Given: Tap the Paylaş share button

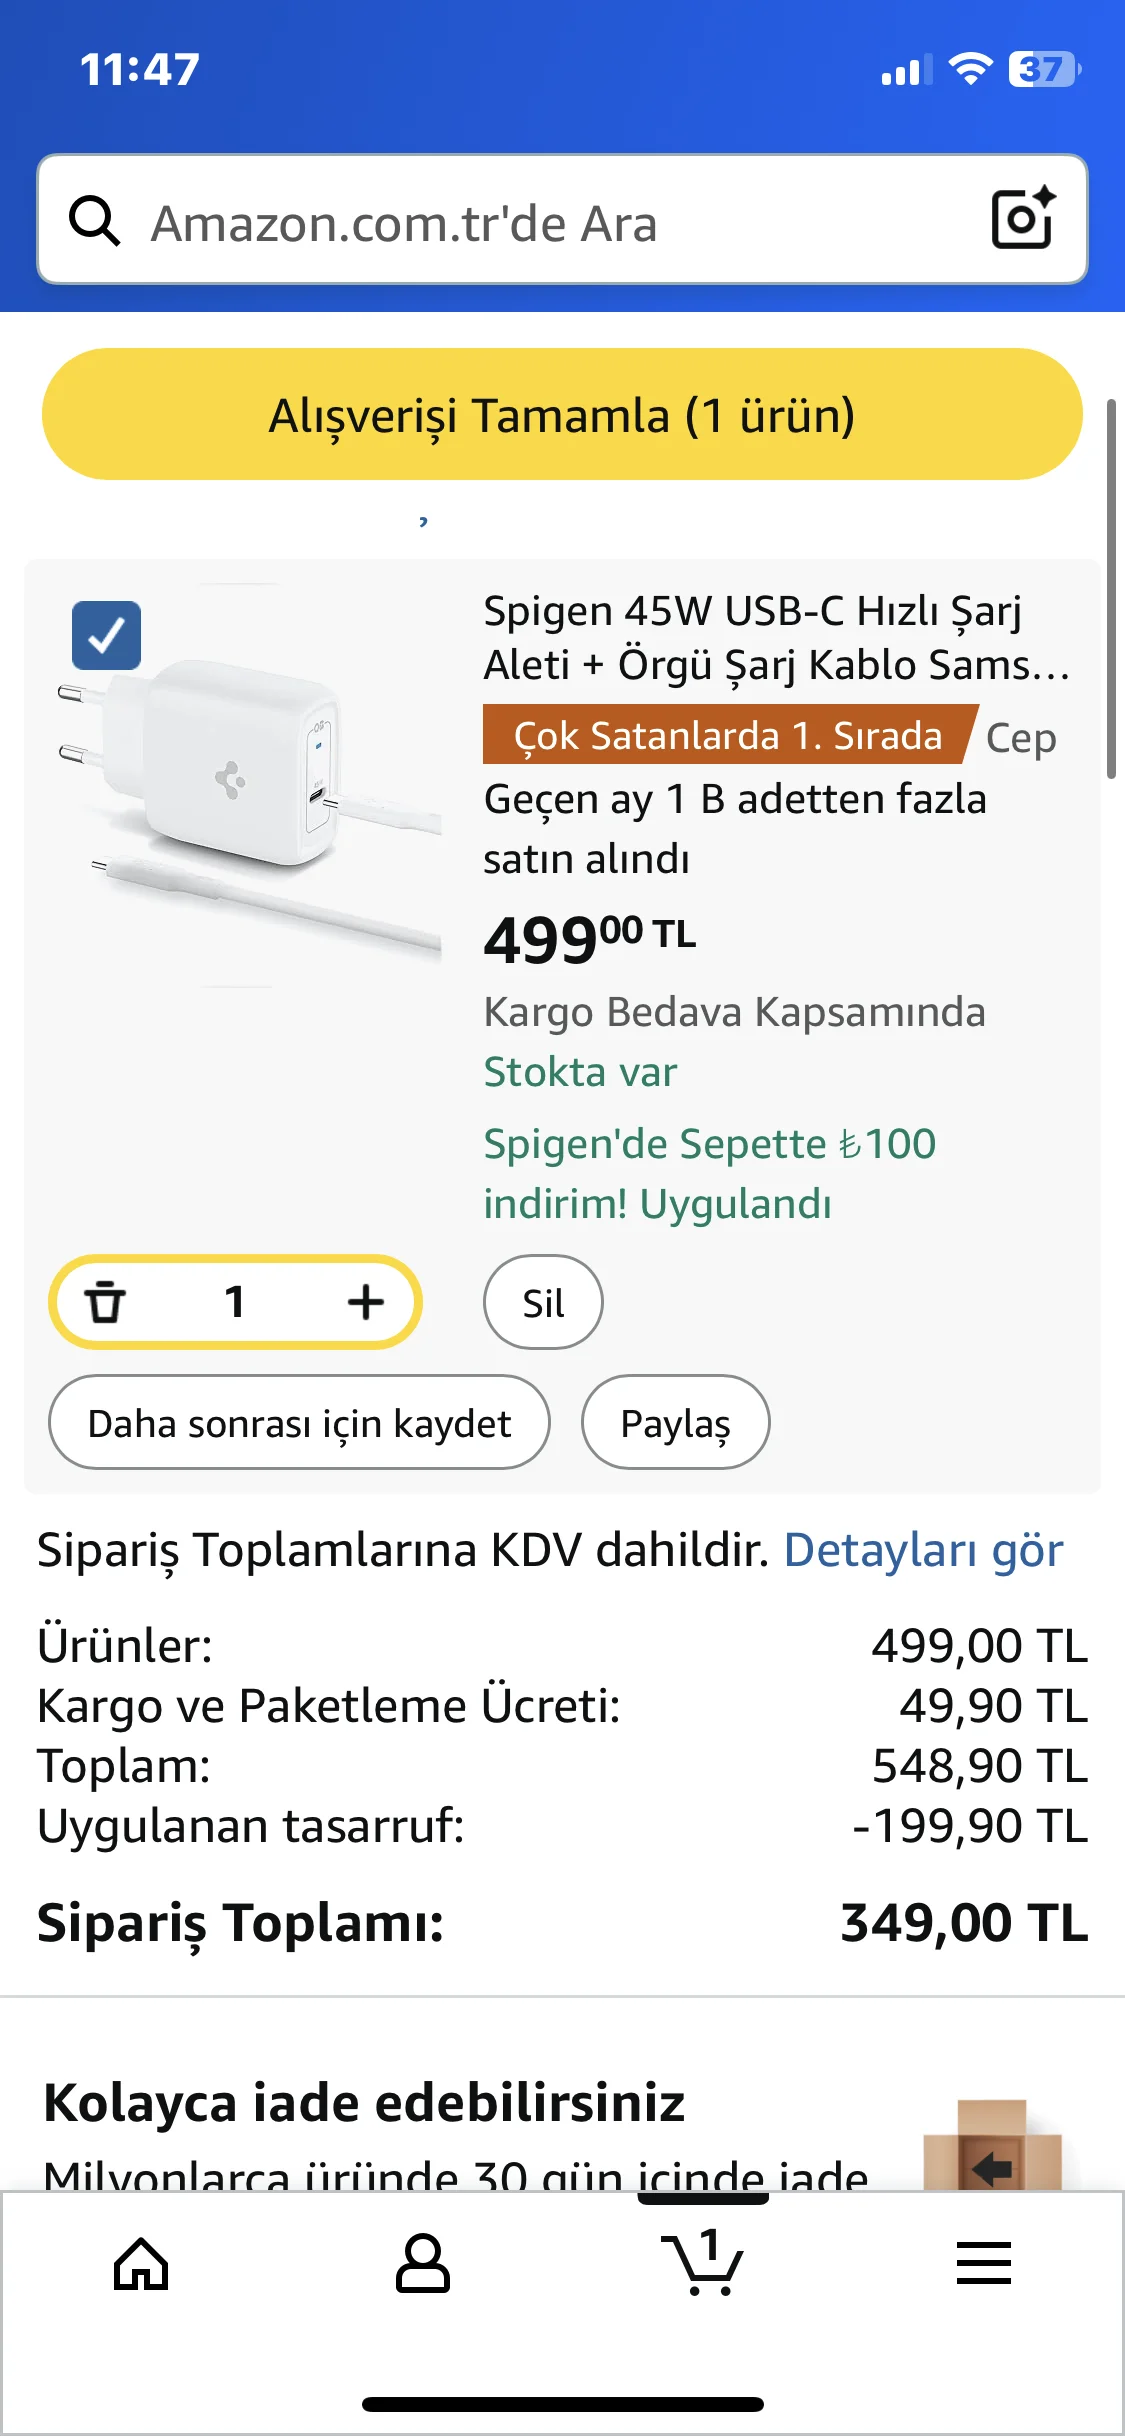Looking at the screenshot, I should [675, 1423].
